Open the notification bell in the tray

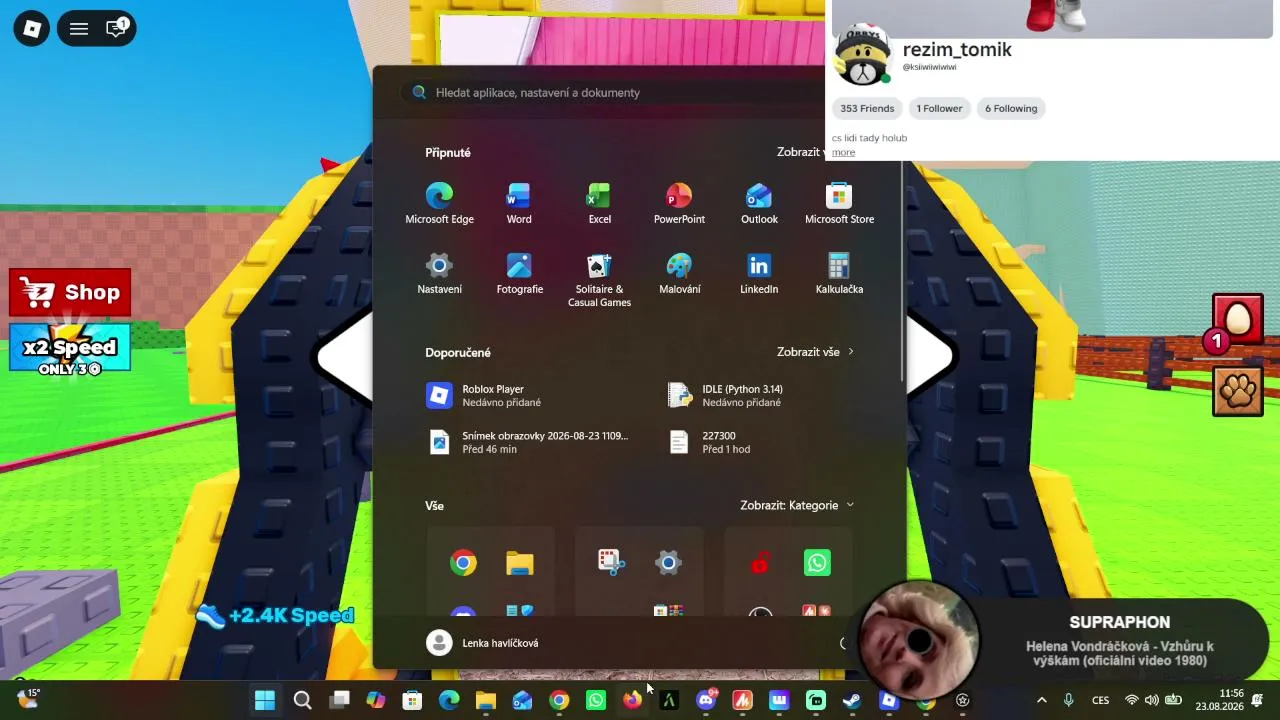coord(1257,700)
